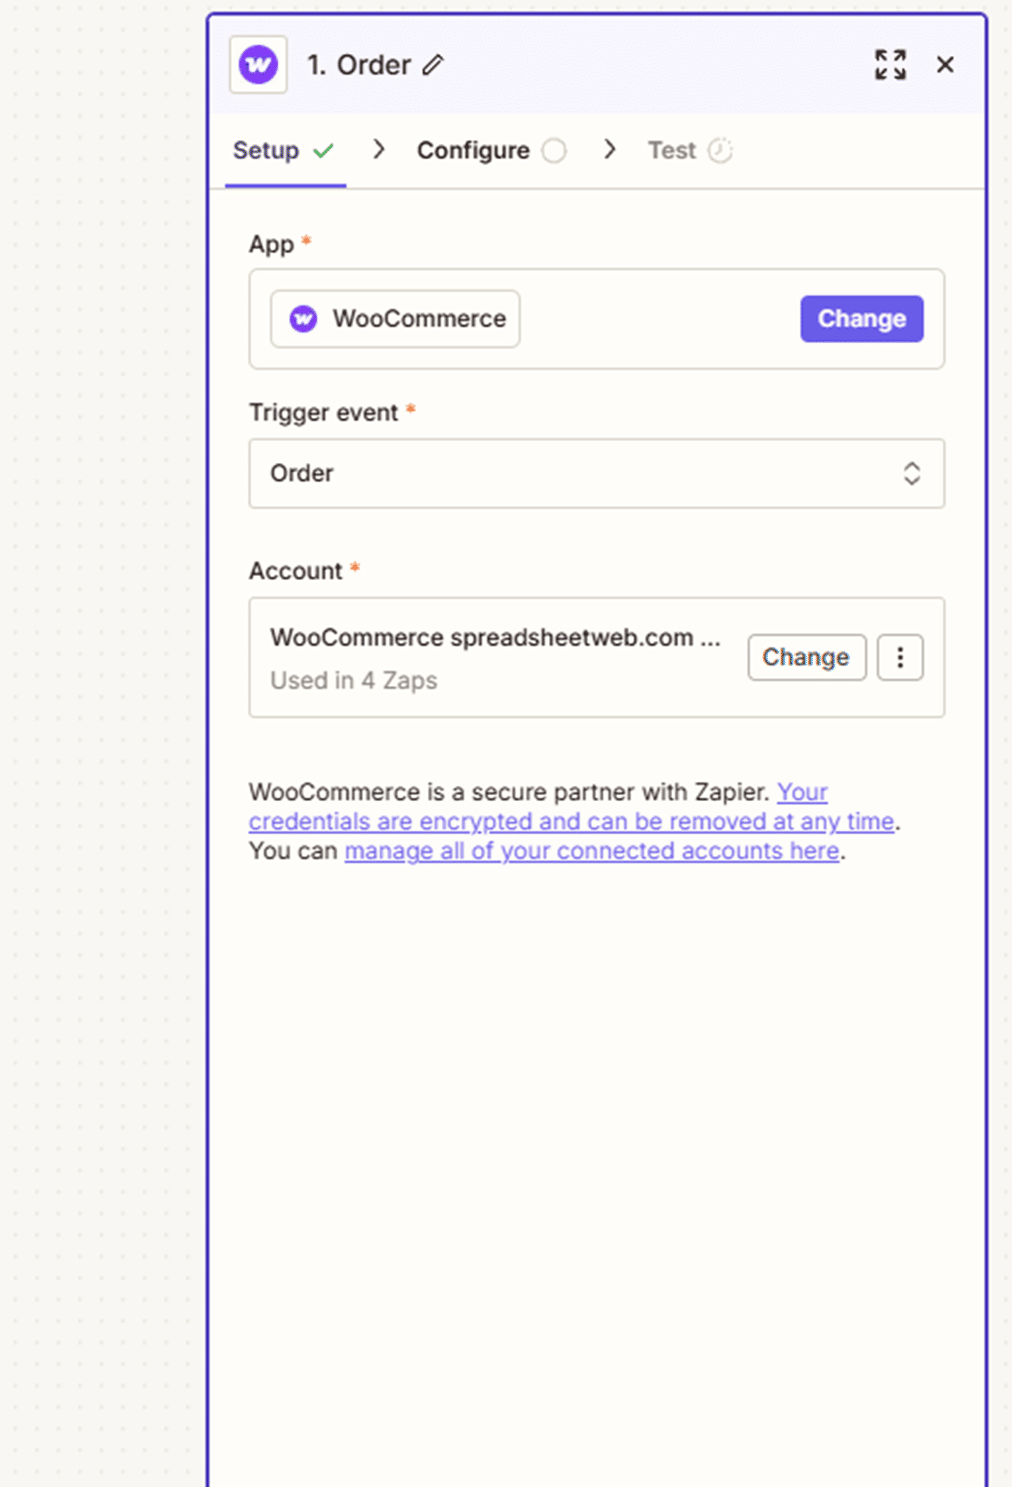
Task: Click the chevron between Setup and Configure
Action: click(x=379, y=150)
